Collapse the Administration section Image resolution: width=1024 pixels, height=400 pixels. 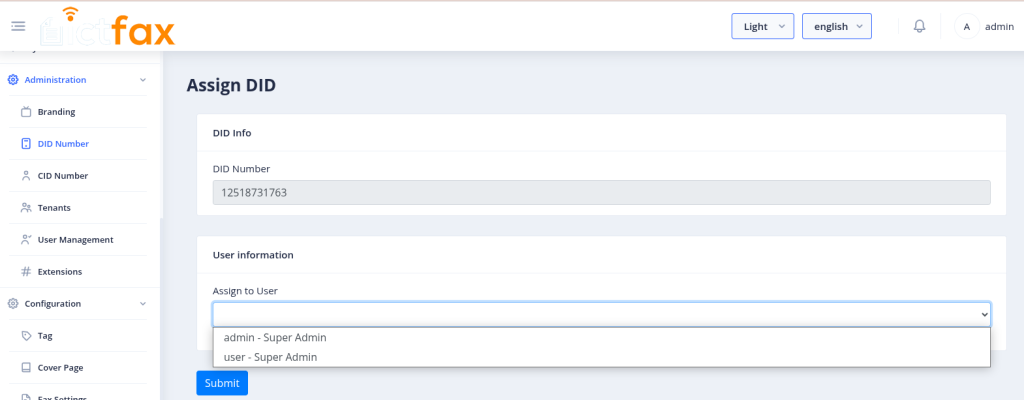point(143,80)
